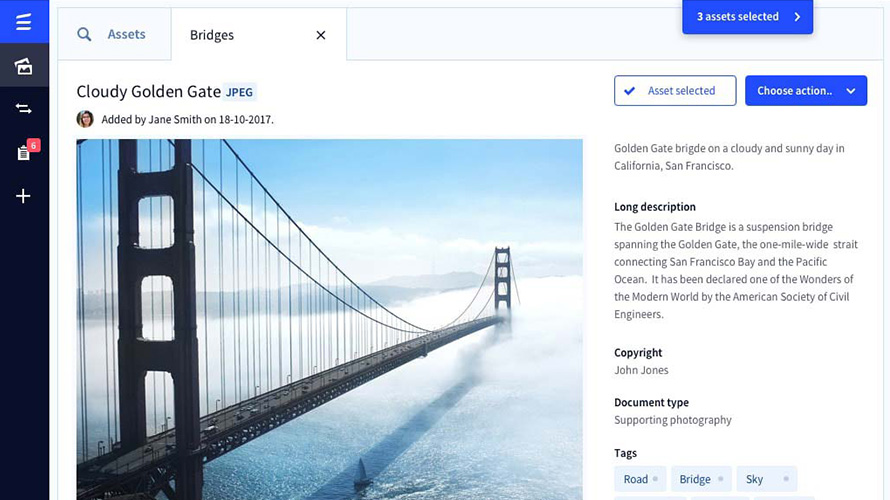Click the Added by Jane Smith text
890x500 pixels.
click(x=187, y=120)
